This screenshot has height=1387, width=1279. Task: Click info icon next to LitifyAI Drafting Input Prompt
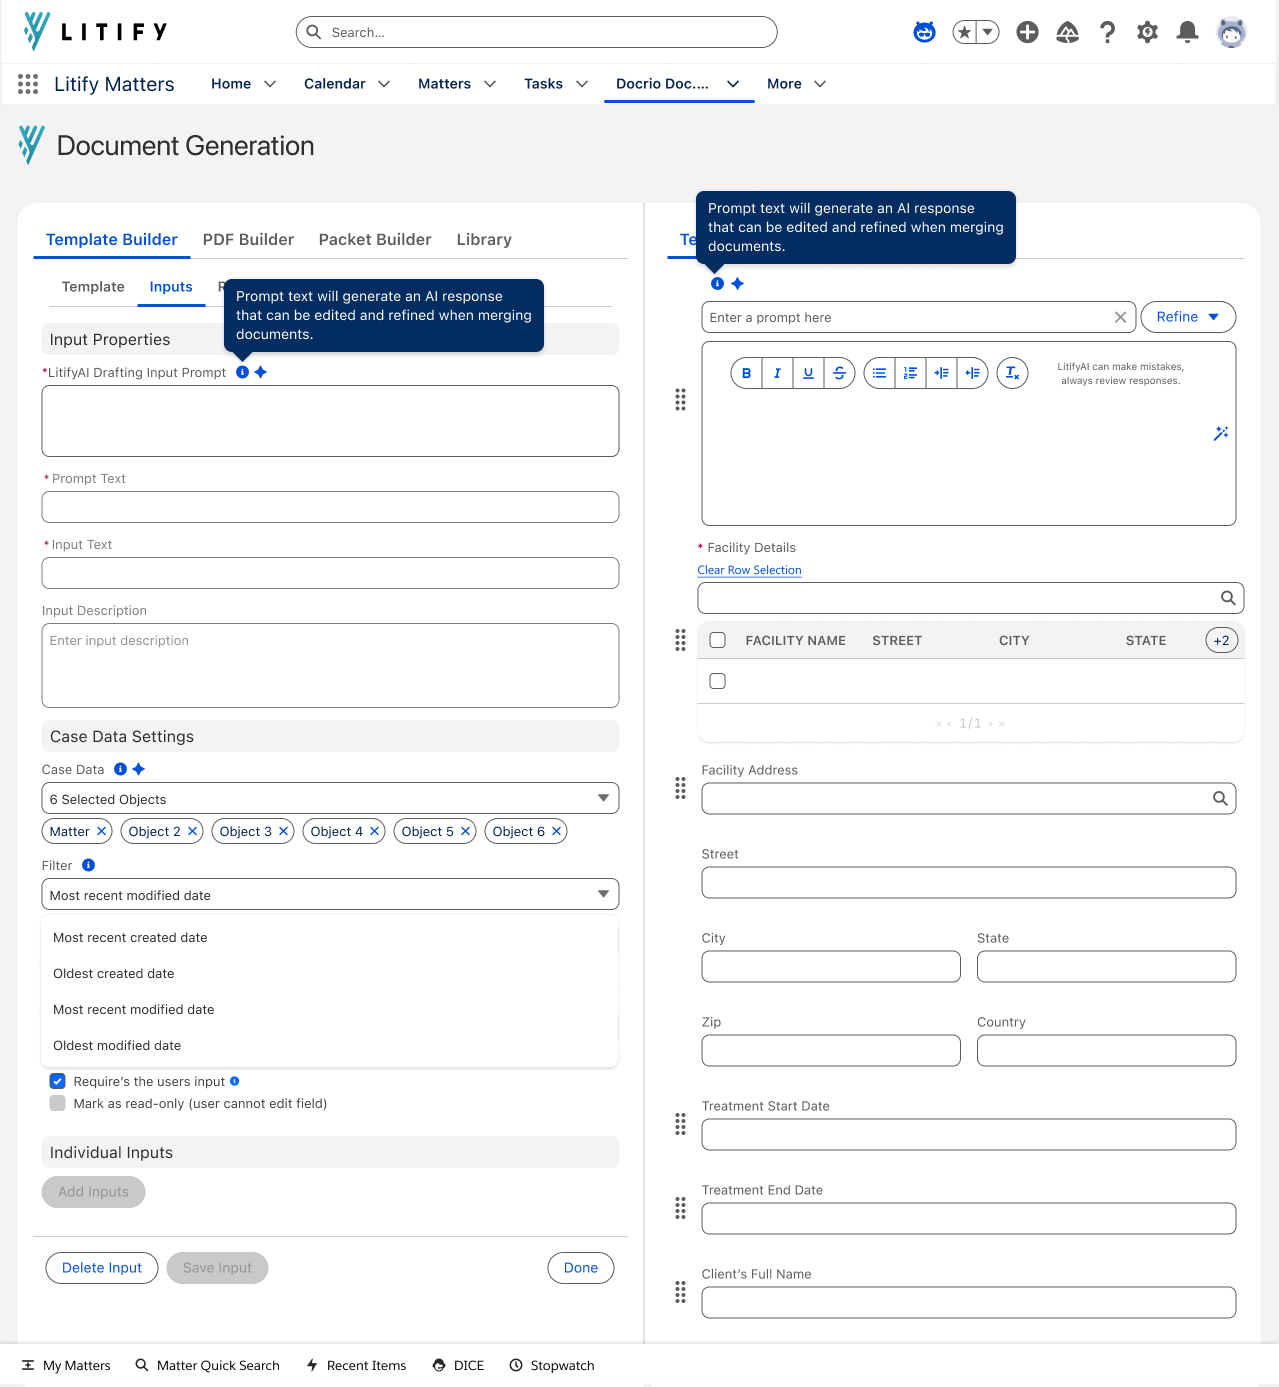click(x=242, y=372)
